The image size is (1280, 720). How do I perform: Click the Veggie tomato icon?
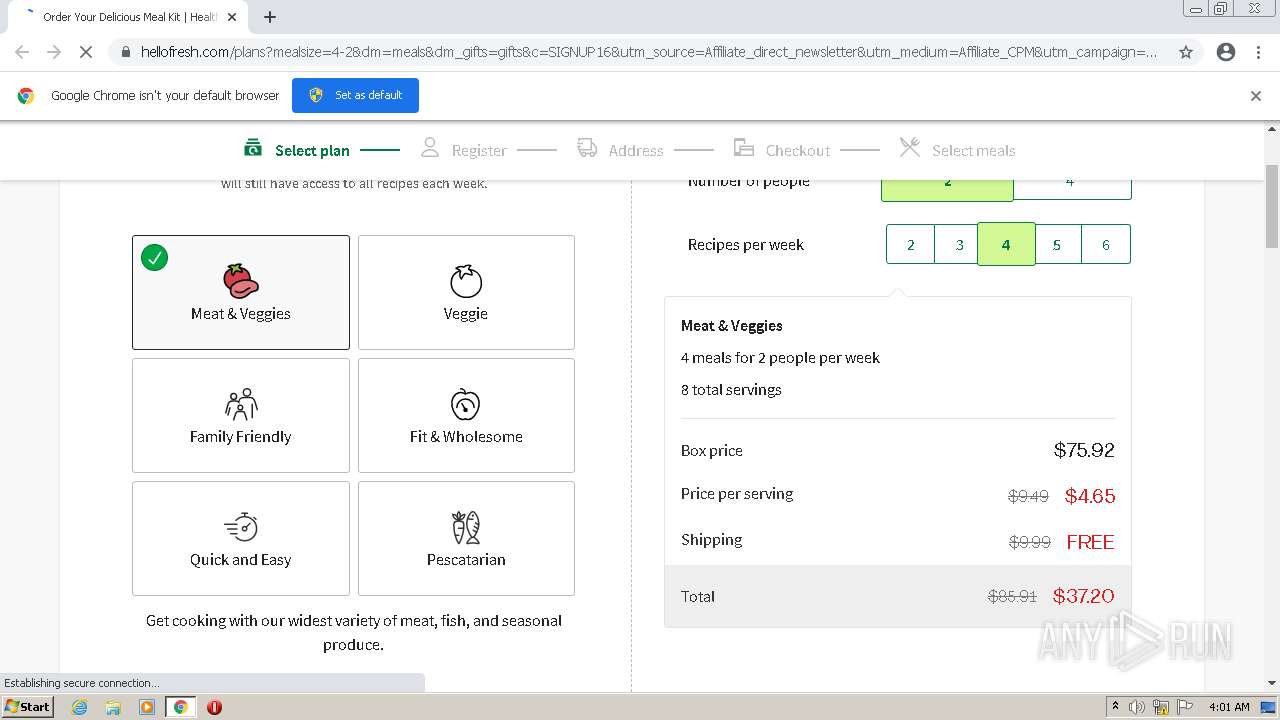coord(466,281)
